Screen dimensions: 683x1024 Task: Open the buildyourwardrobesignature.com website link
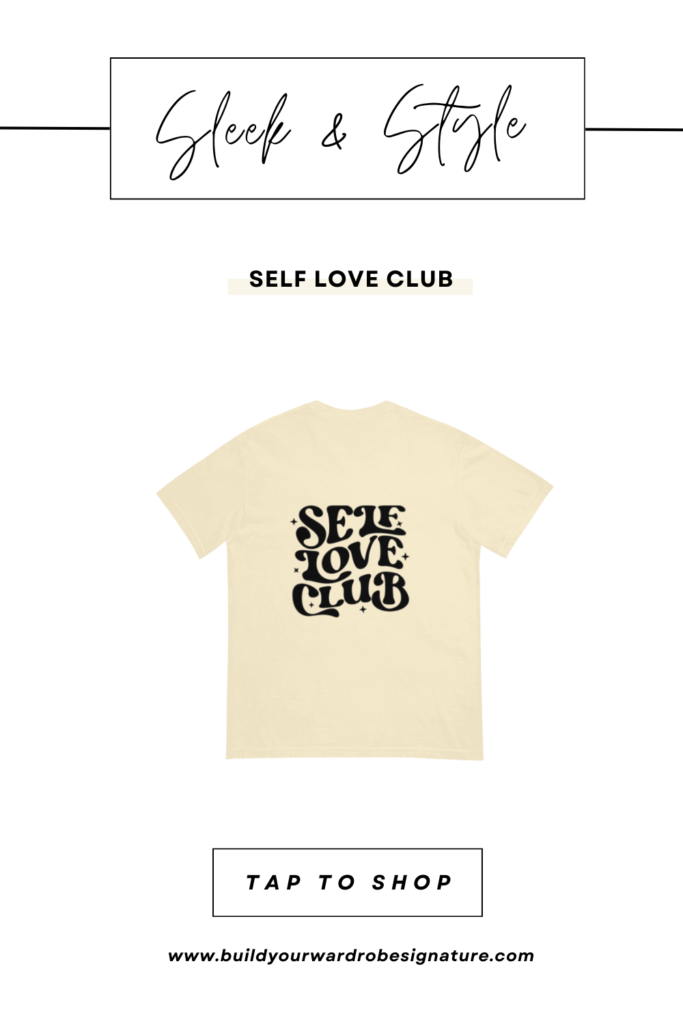pos(351,956)
